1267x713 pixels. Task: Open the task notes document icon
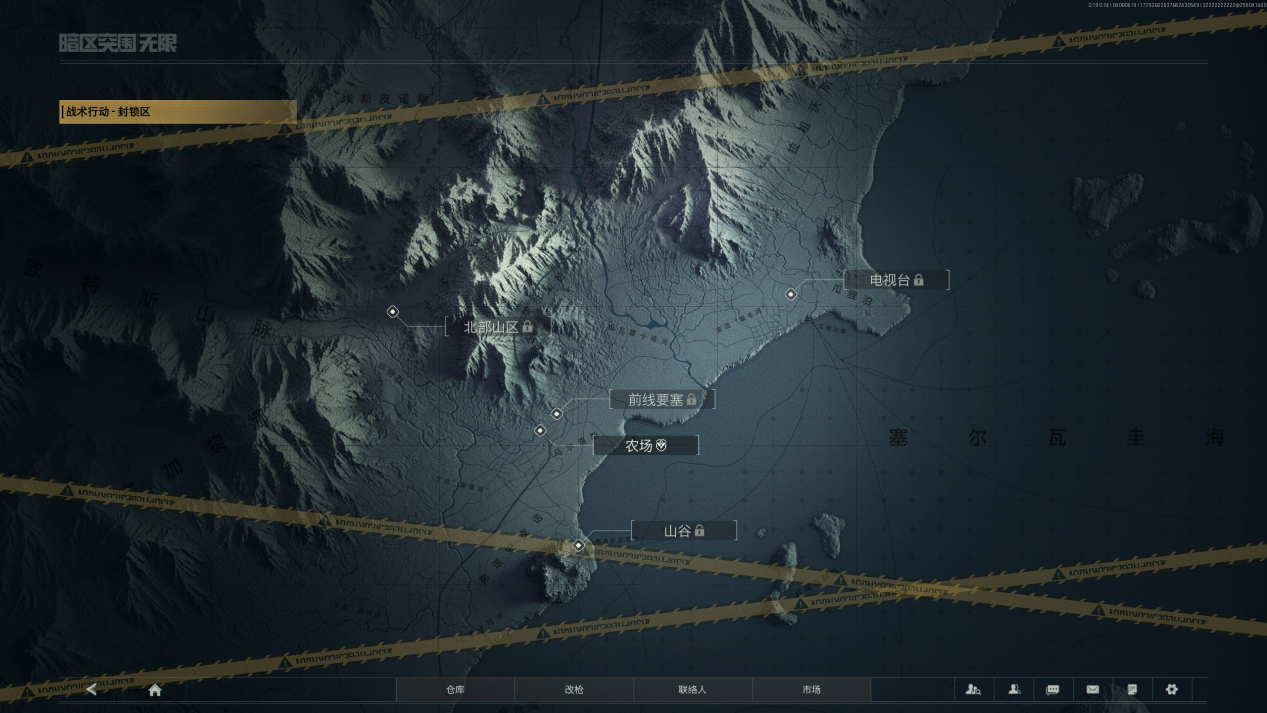click(1132, 689)
